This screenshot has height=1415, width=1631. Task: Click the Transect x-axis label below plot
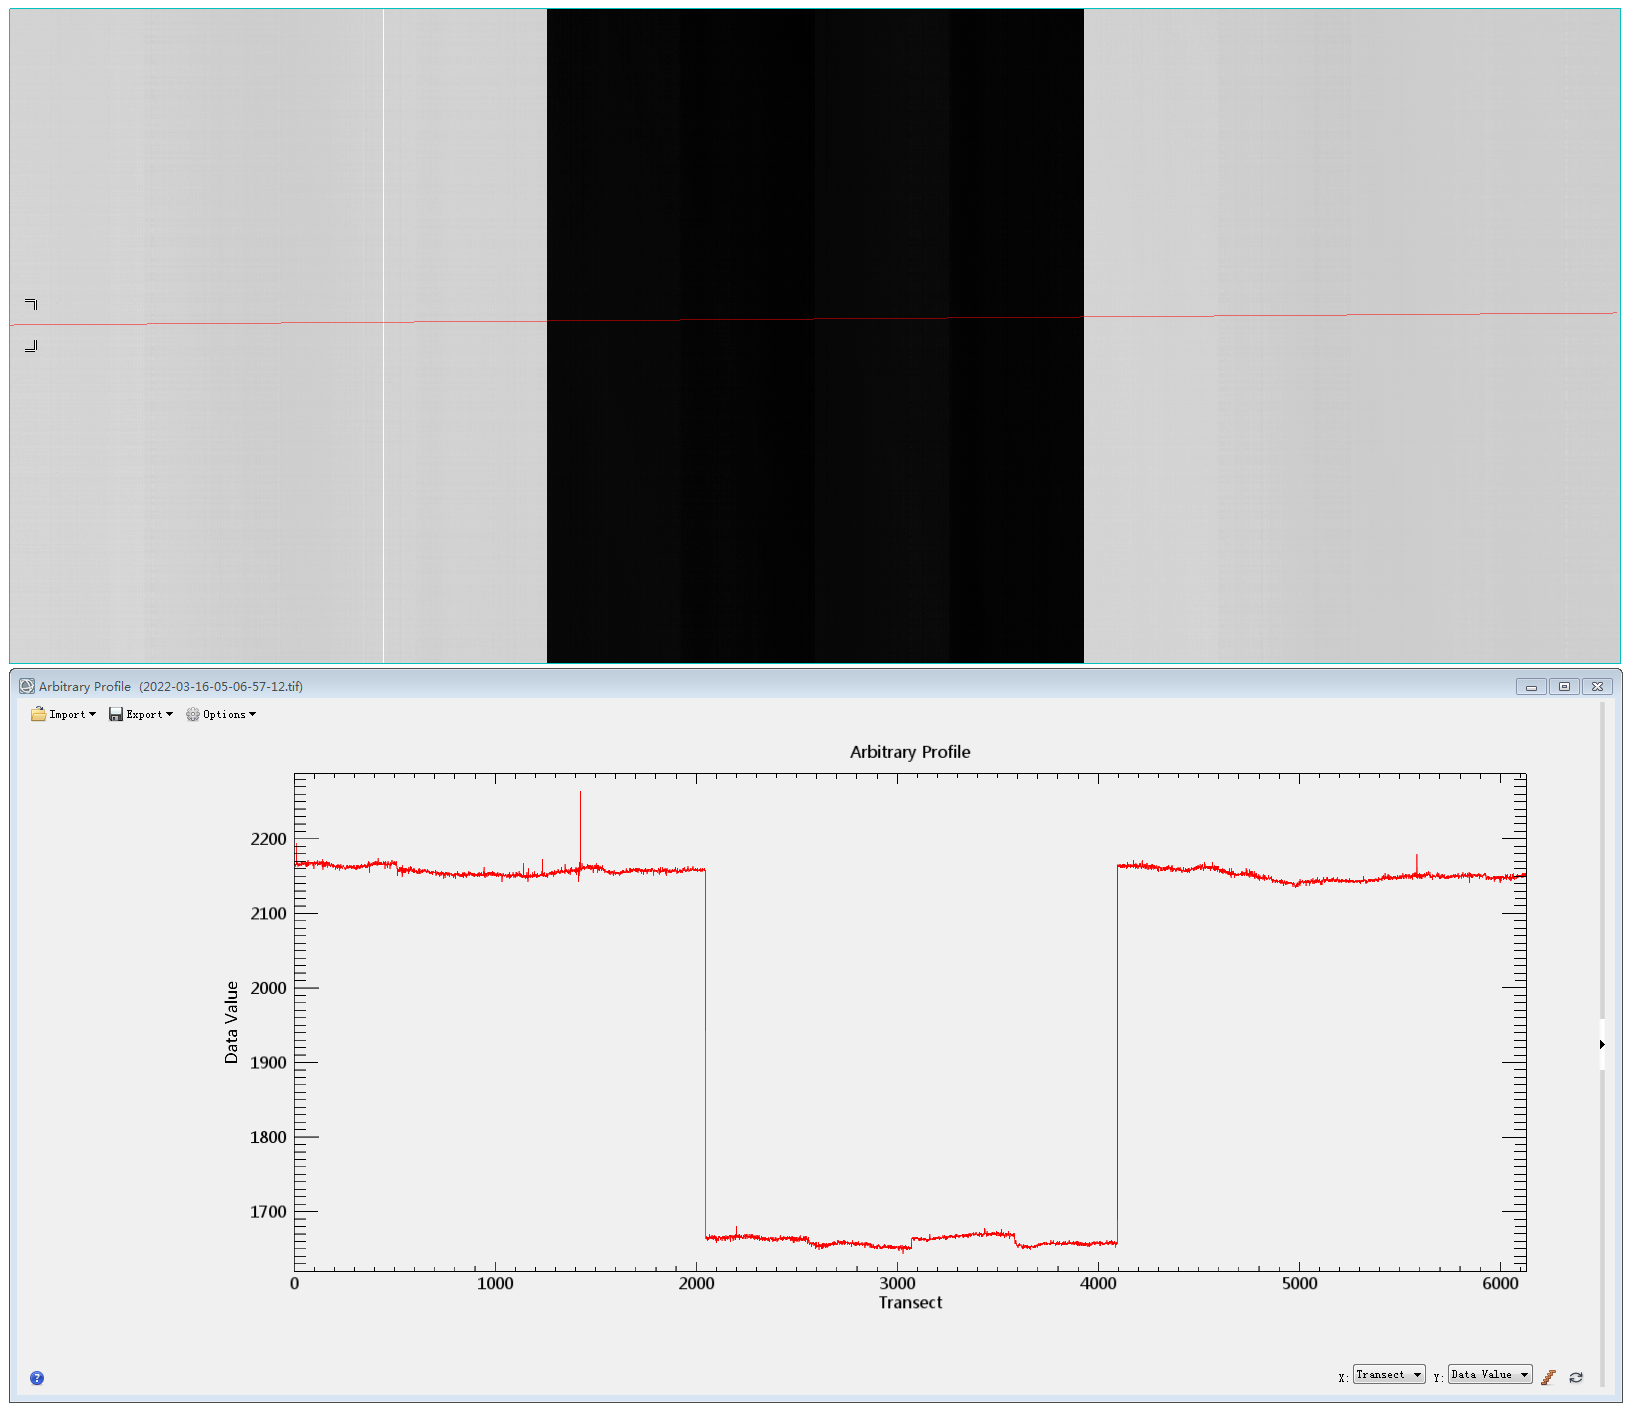(910, 1302)
